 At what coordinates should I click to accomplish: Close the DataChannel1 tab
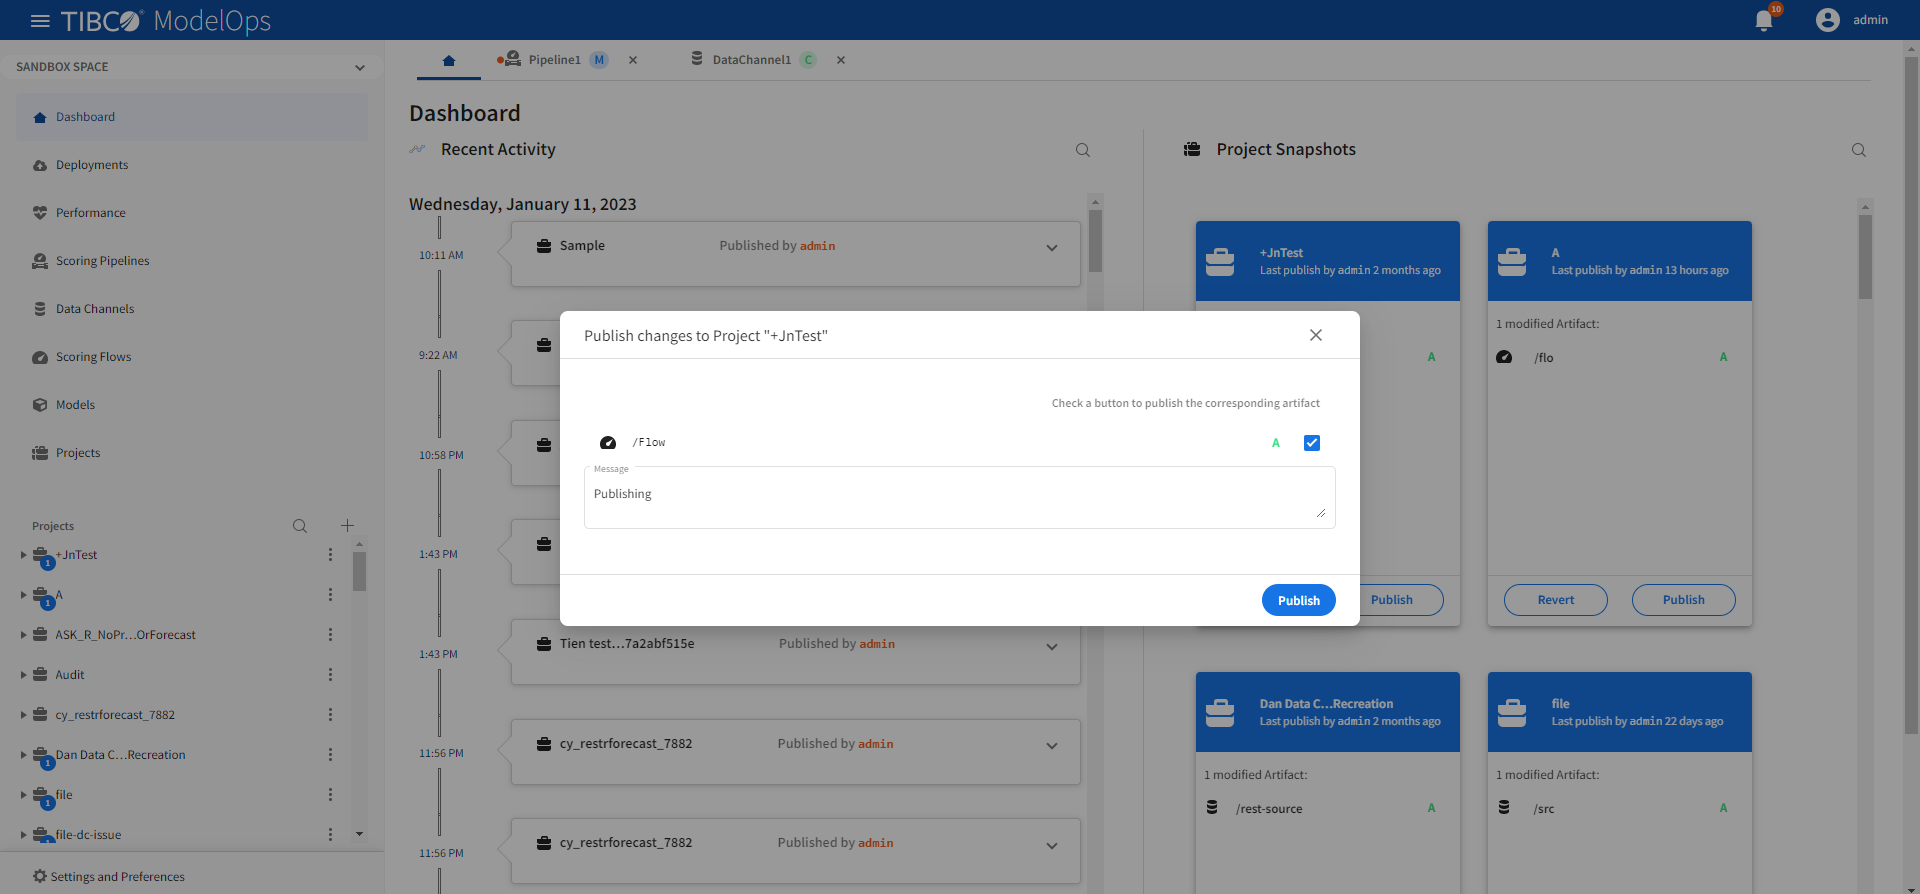(841, 60)
